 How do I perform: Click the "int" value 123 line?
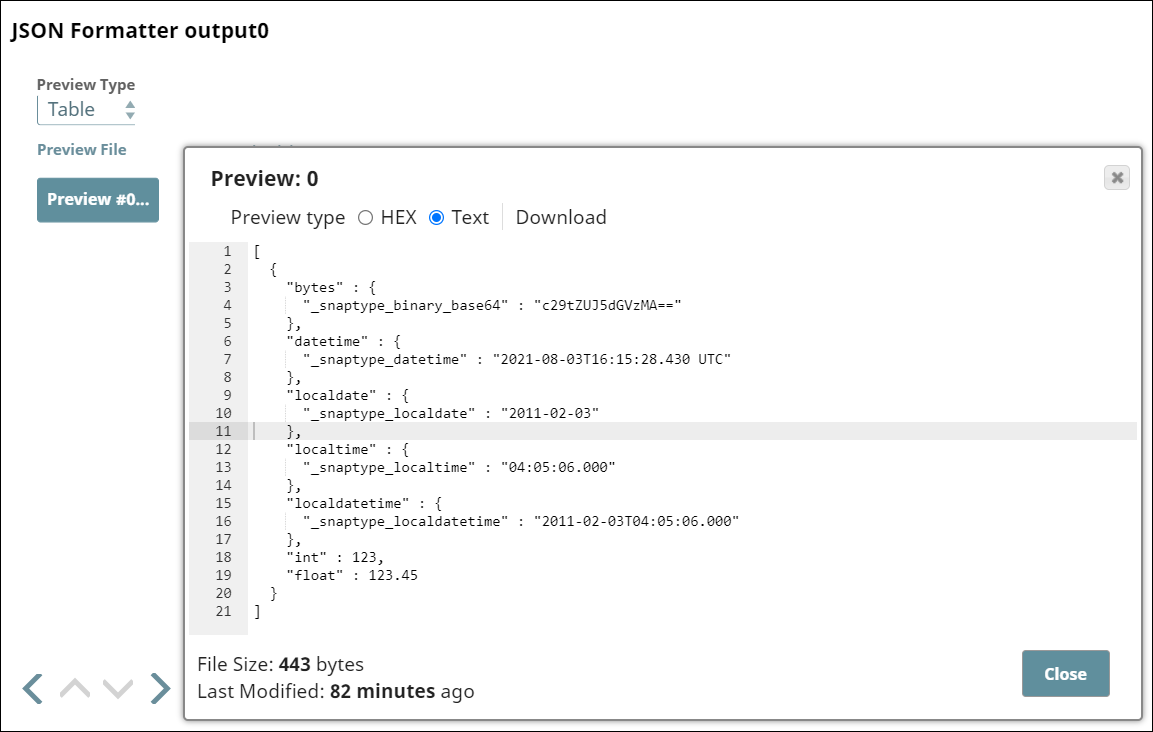(x=334, y=557)
